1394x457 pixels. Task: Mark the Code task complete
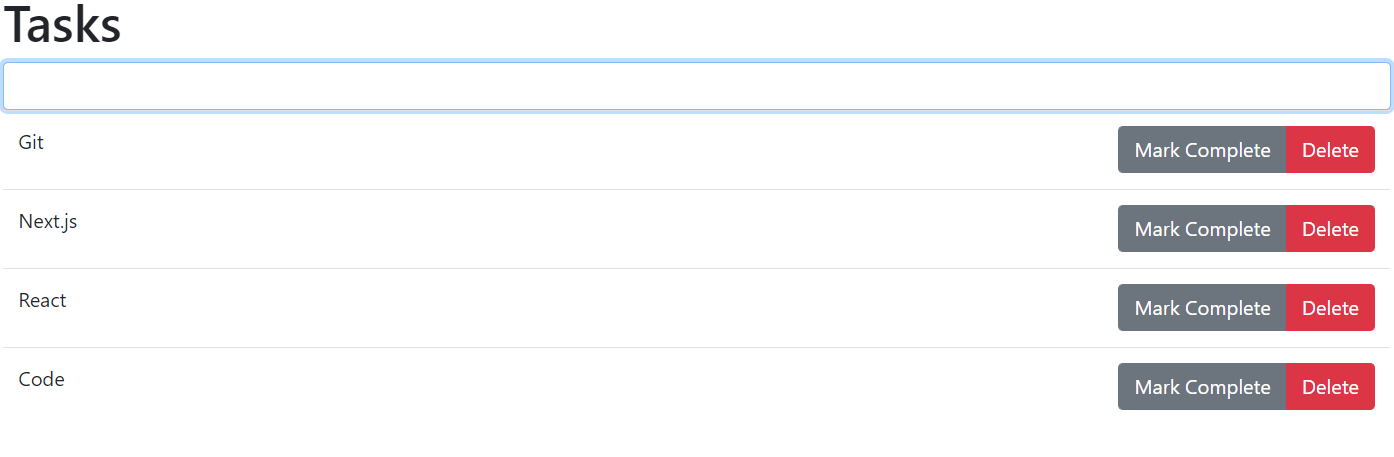click(1202, 387)
